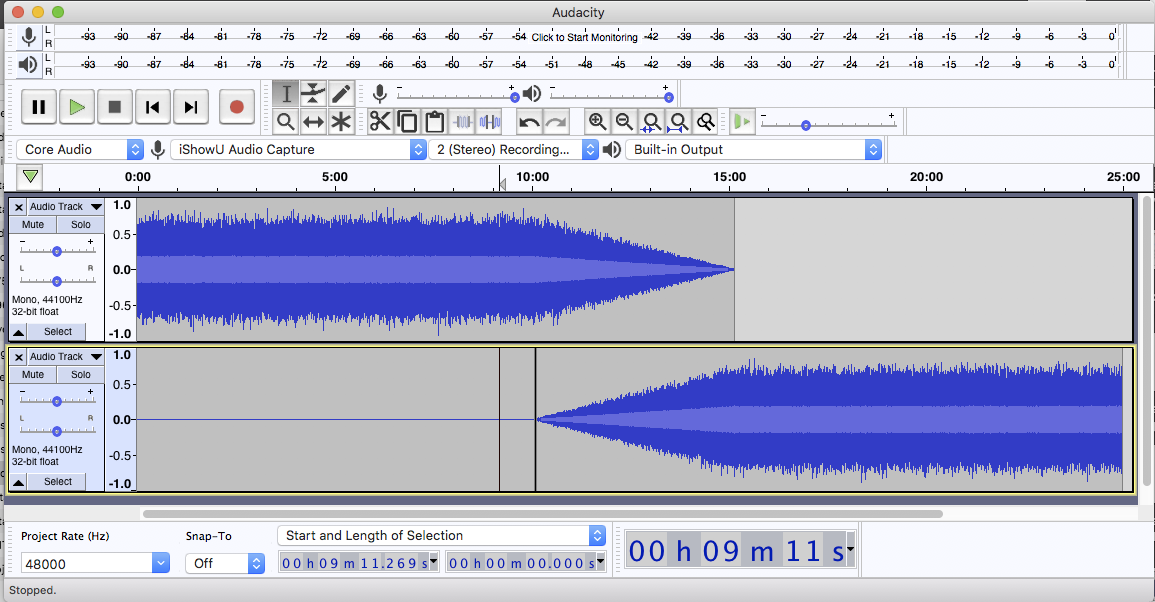Click the Zoom In magnifier icon
The height and width of the screenshot is (602, 1155).
pyautogui.click(x=597, y=122)
